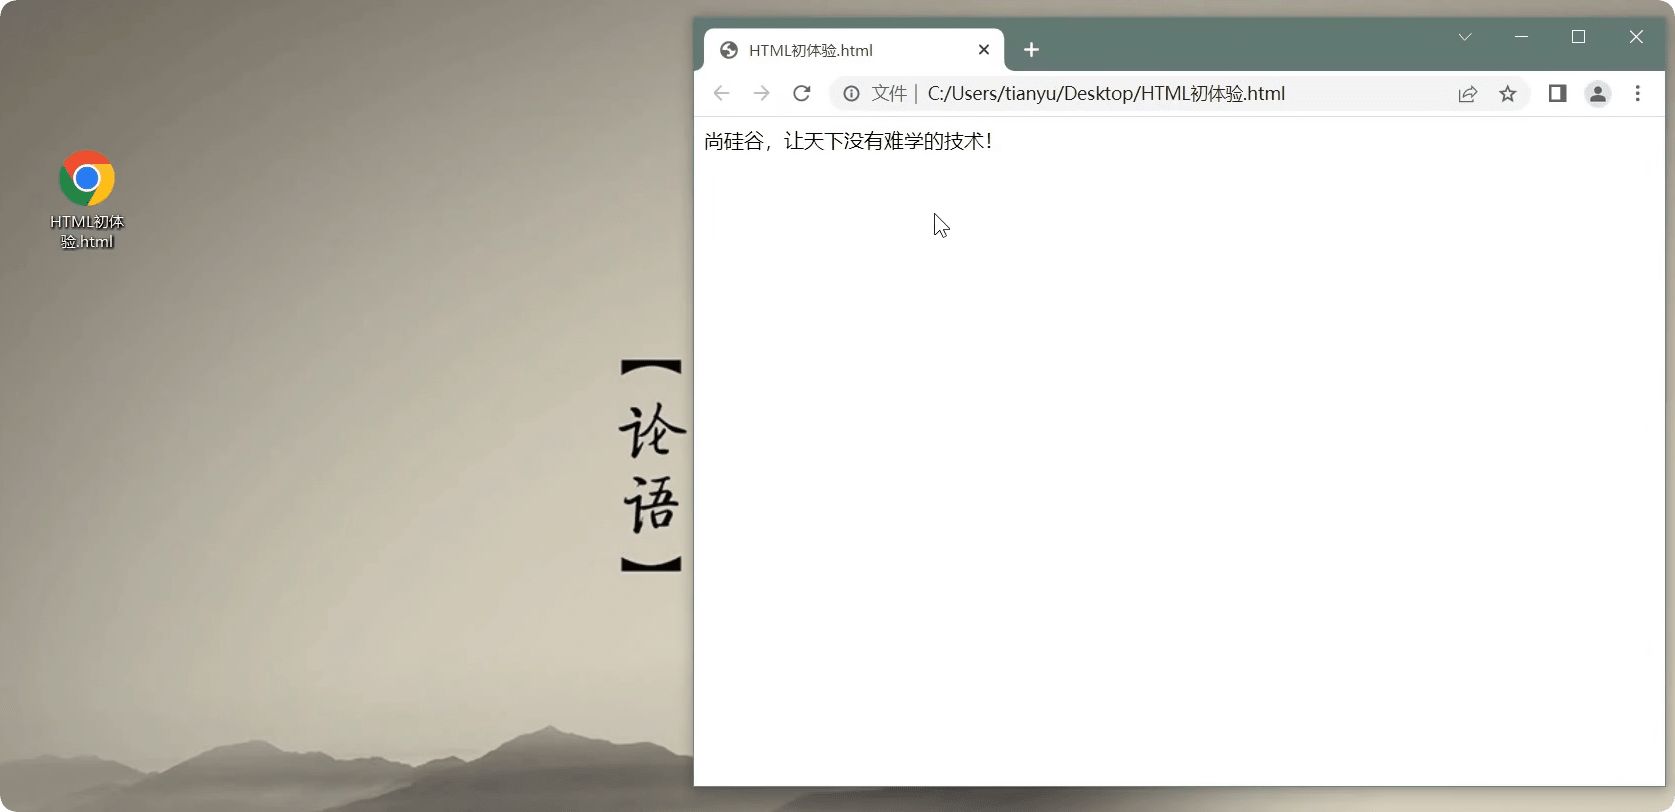
Task: View site information via the info icon
Action: point(851,93)
